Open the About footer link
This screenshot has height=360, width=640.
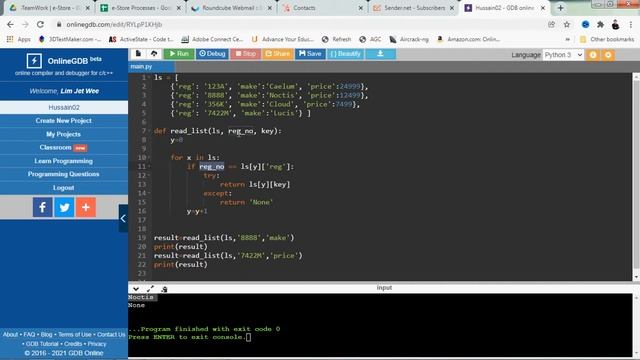tap(11, 335)
